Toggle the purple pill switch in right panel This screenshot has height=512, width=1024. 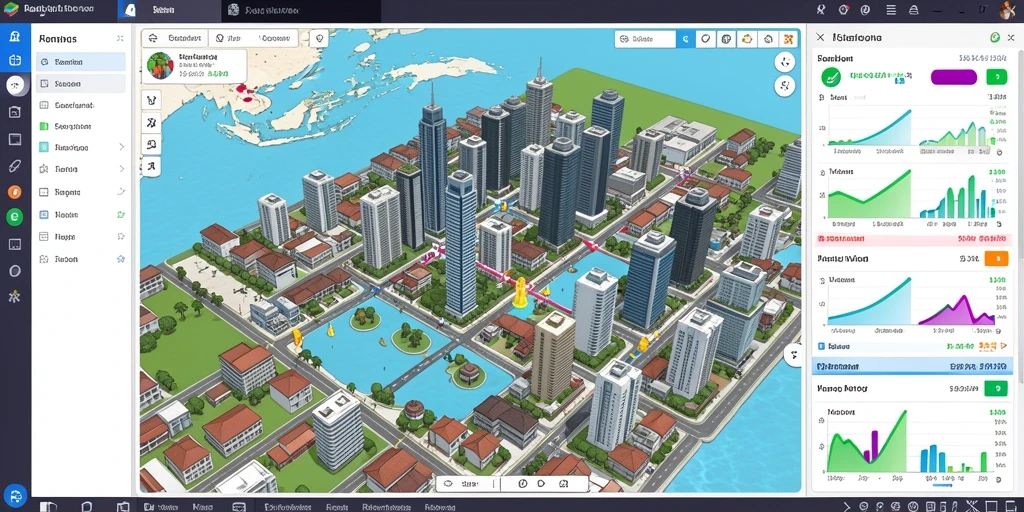[953, 77]
